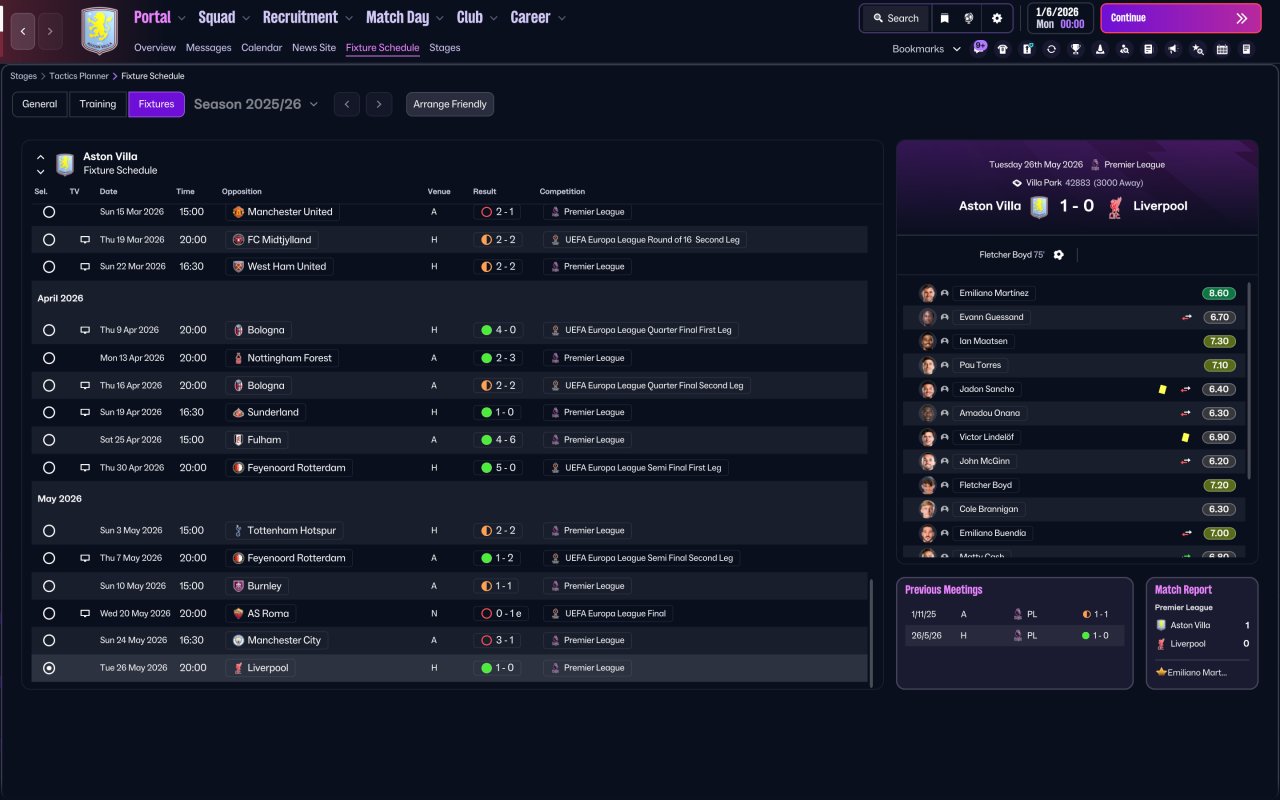This screenshot has width=1280, height=800.
Task: Open the Stages sub-menu tab
Action: (445, 47)
